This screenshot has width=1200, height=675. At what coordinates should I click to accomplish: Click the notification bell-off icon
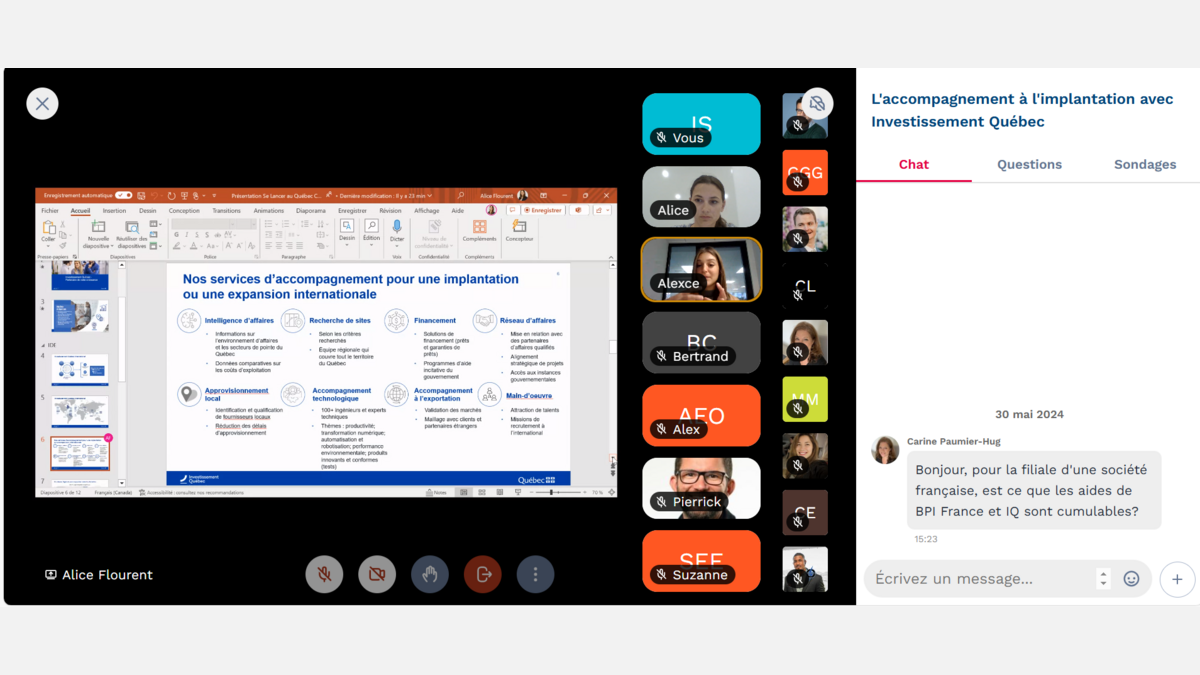coord(817,103)
